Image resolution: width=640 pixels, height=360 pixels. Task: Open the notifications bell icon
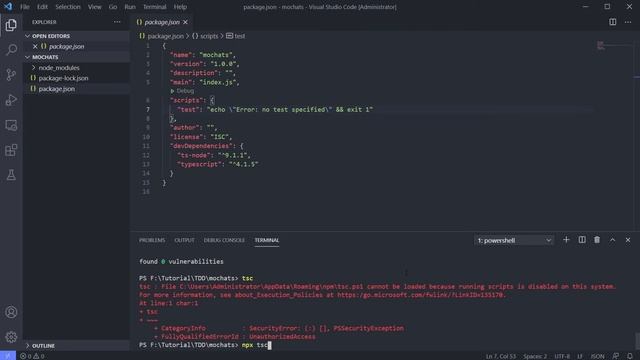click(630, 356)
